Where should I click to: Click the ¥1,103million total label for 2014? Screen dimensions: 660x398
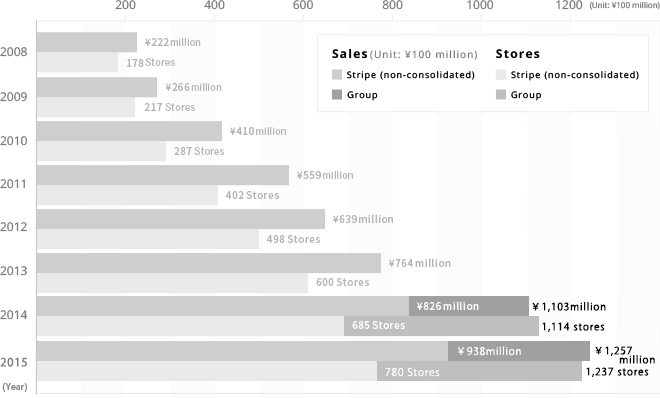tap(569, 307)
